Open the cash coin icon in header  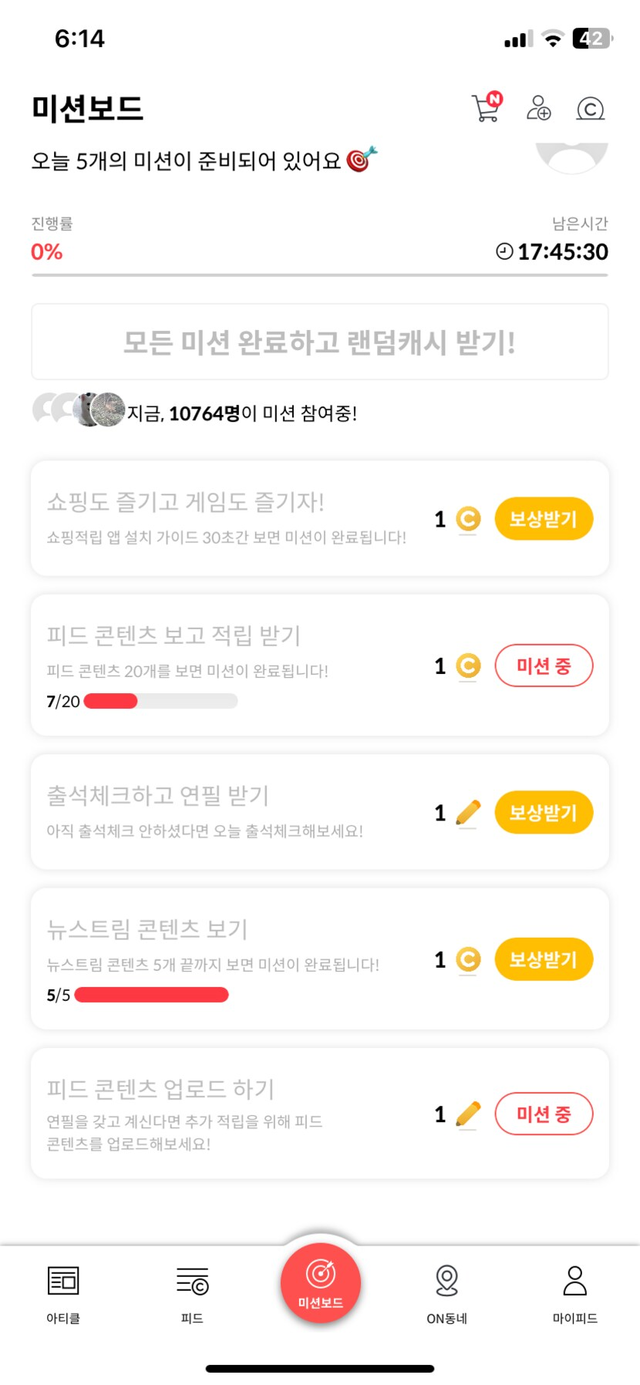tap(591, 109)
